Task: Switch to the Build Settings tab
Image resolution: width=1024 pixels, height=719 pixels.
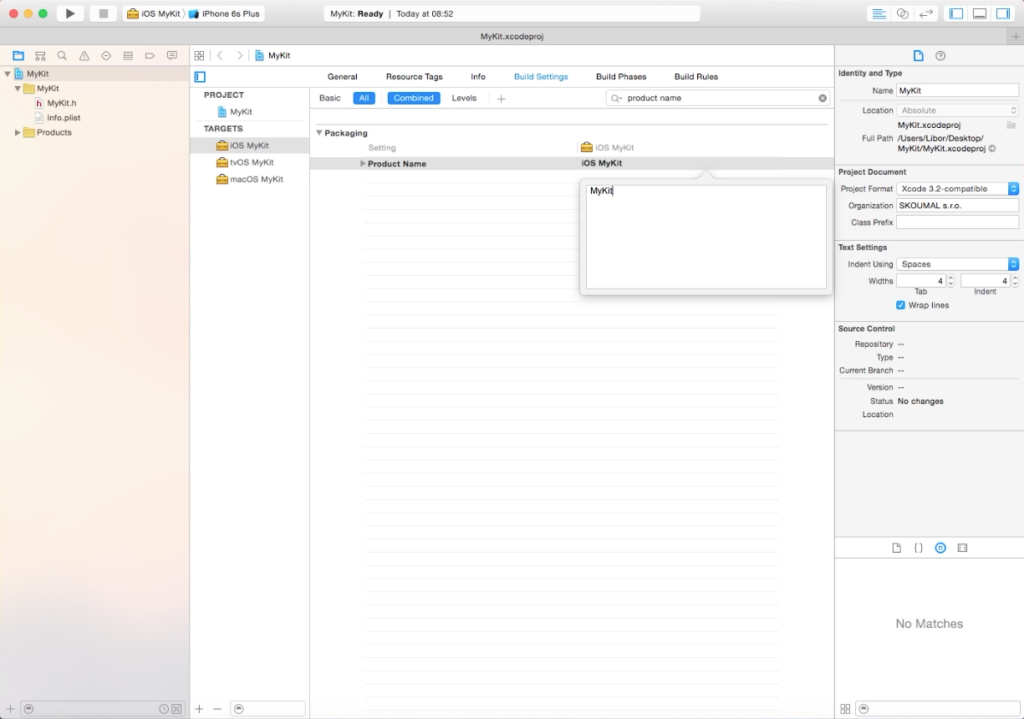Action: [x=541, y=76]
